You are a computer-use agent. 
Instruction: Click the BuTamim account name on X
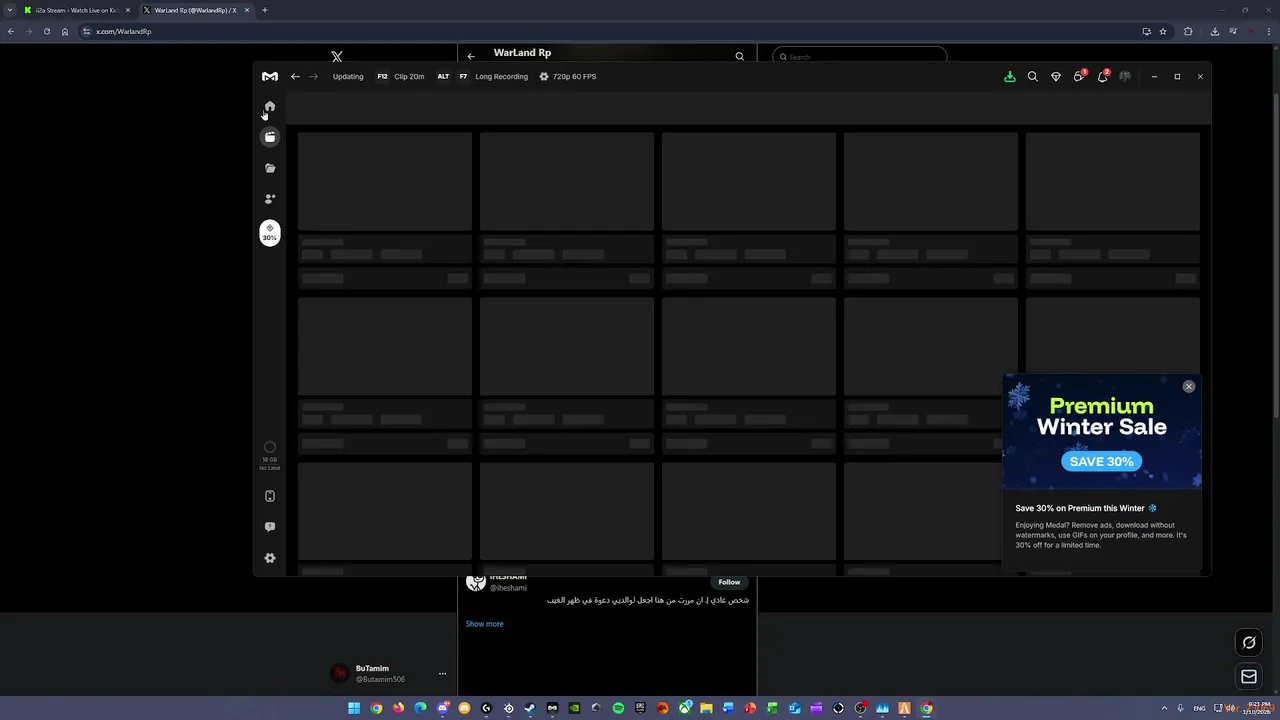coord(372,668)
